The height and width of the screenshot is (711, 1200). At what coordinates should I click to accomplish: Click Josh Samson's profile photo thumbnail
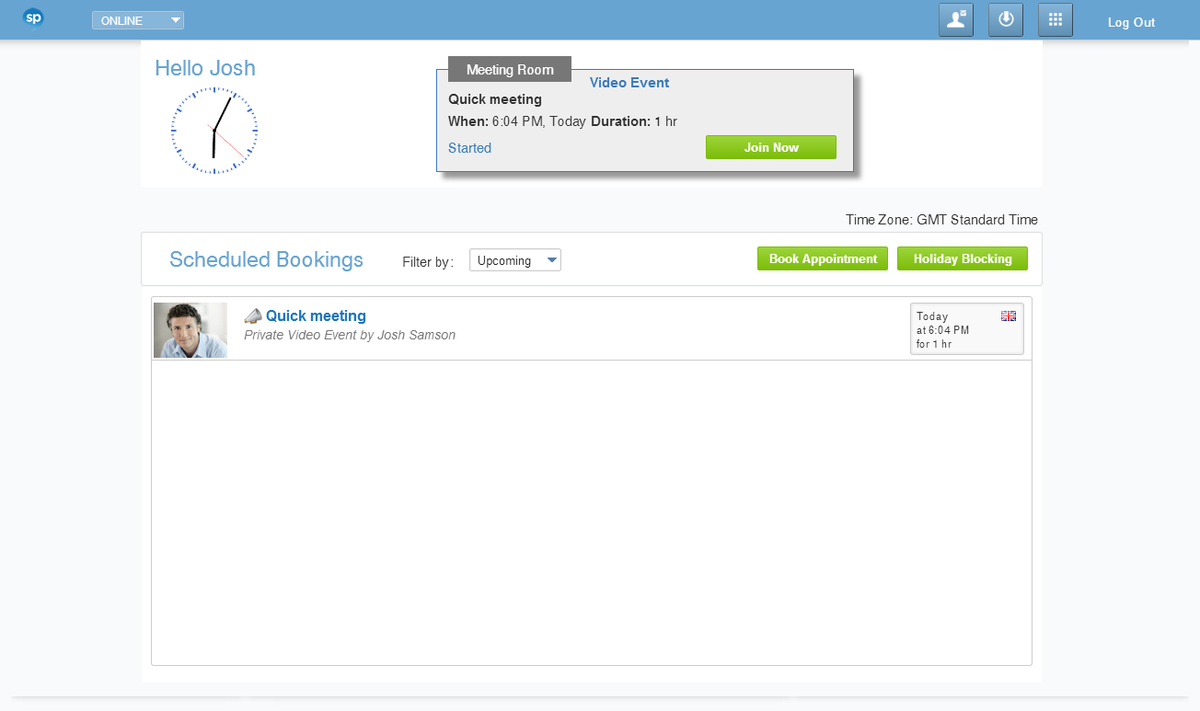coord(190,330)
